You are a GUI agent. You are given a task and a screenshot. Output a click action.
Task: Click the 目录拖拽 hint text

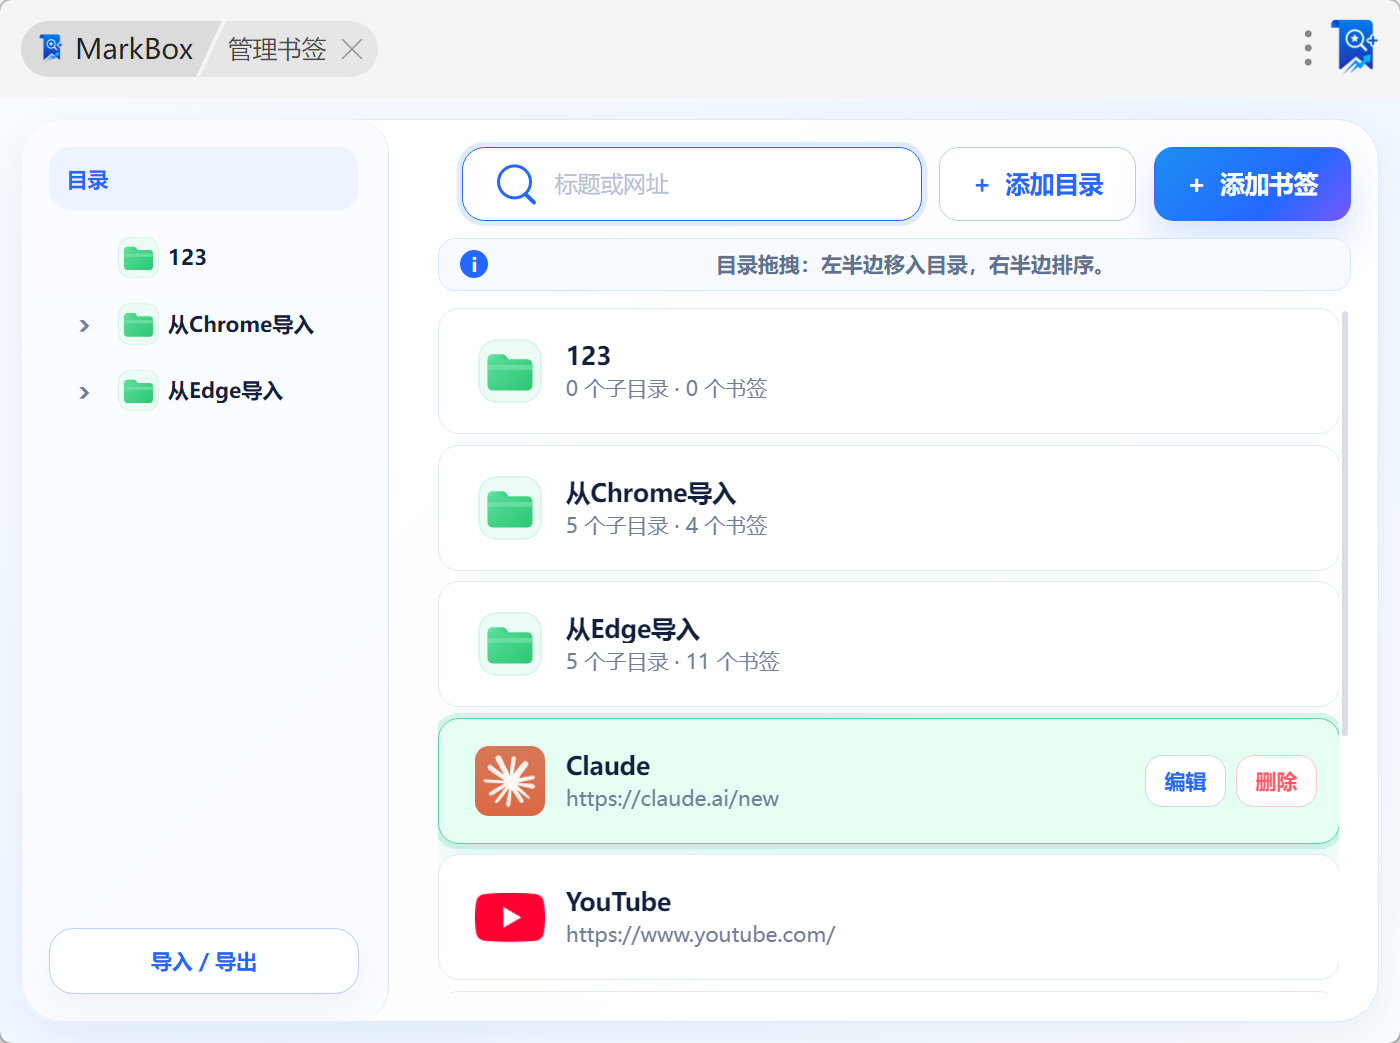tap(910, 265)
